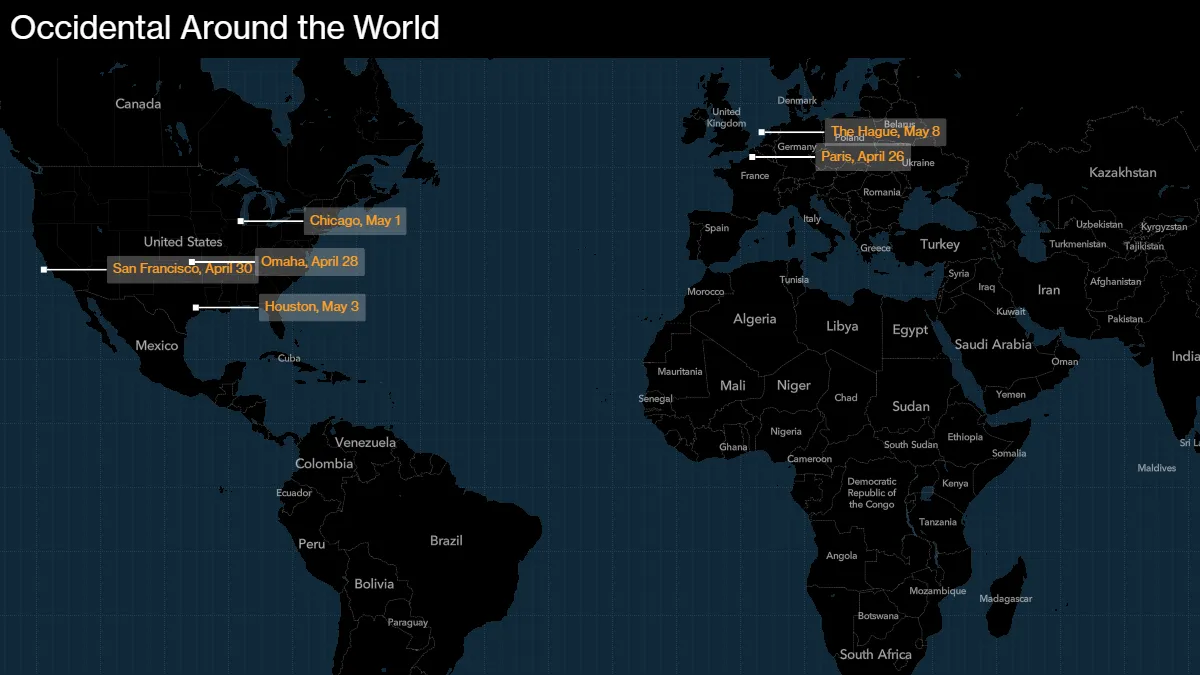The image size is (1200, 675).
Task: Click the Cuba map label
Action: pyautogui.click(x=289, y=358)
